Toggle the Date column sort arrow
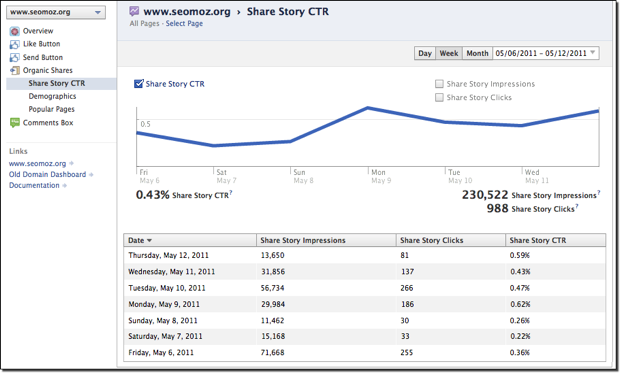This screenshot has width=620, height=373. pos(149,240)
